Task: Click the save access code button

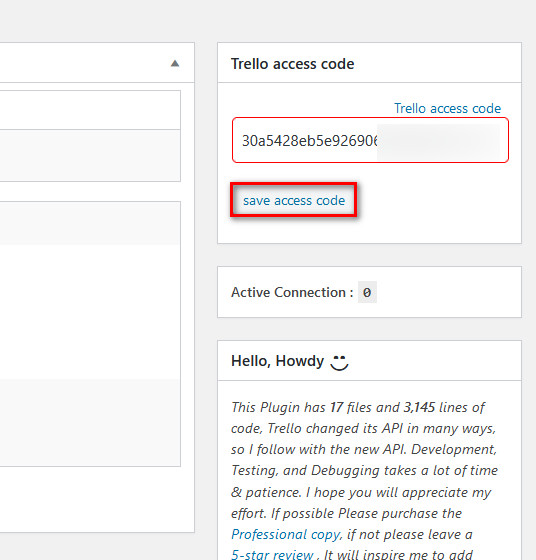Action: tap(294, 200)
